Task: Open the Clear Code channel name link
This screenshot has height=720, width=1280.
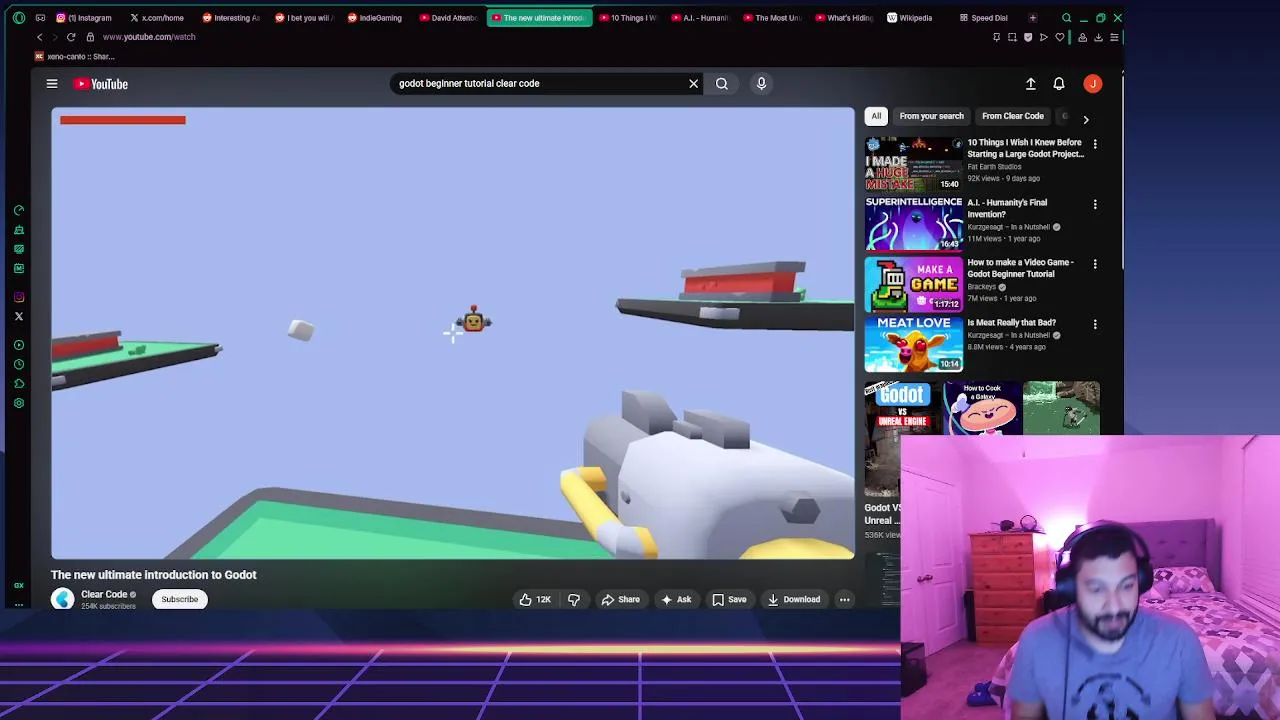Action: pyautogui.click(x=104, y=594)
